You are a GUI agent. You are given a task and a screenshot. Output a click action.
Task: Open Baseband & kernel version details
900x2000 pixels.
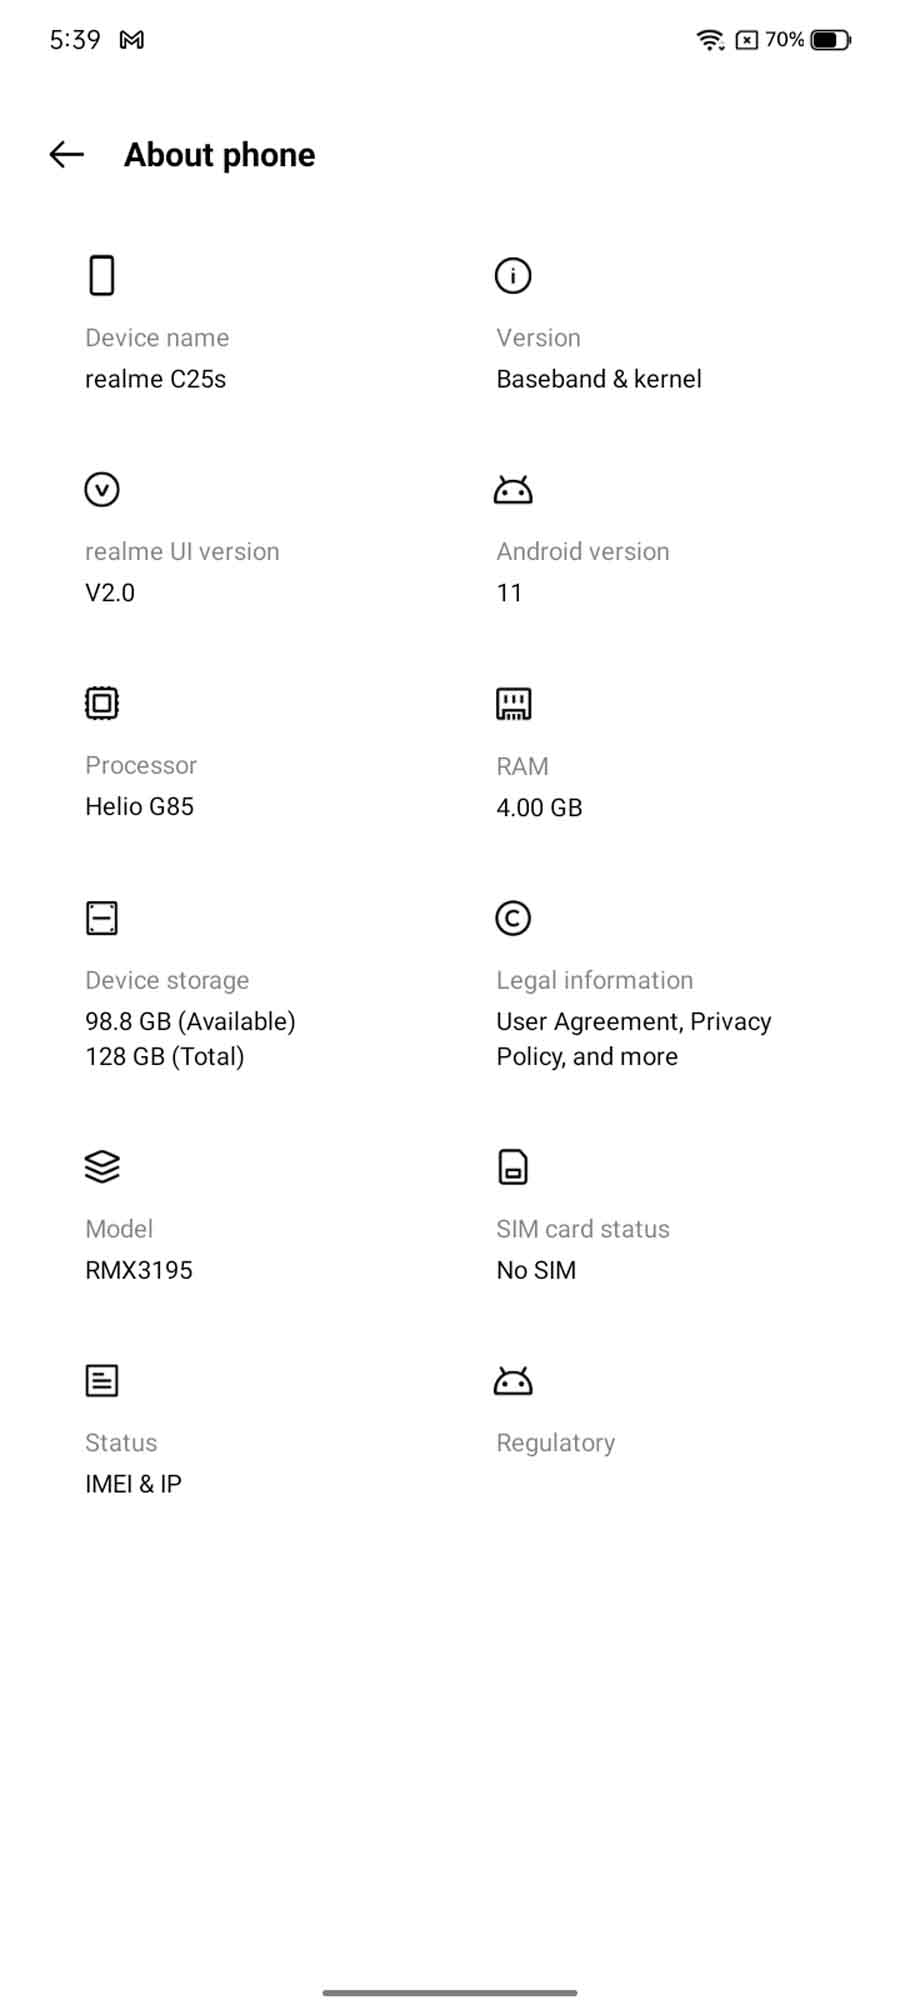[x=599, y=379]
